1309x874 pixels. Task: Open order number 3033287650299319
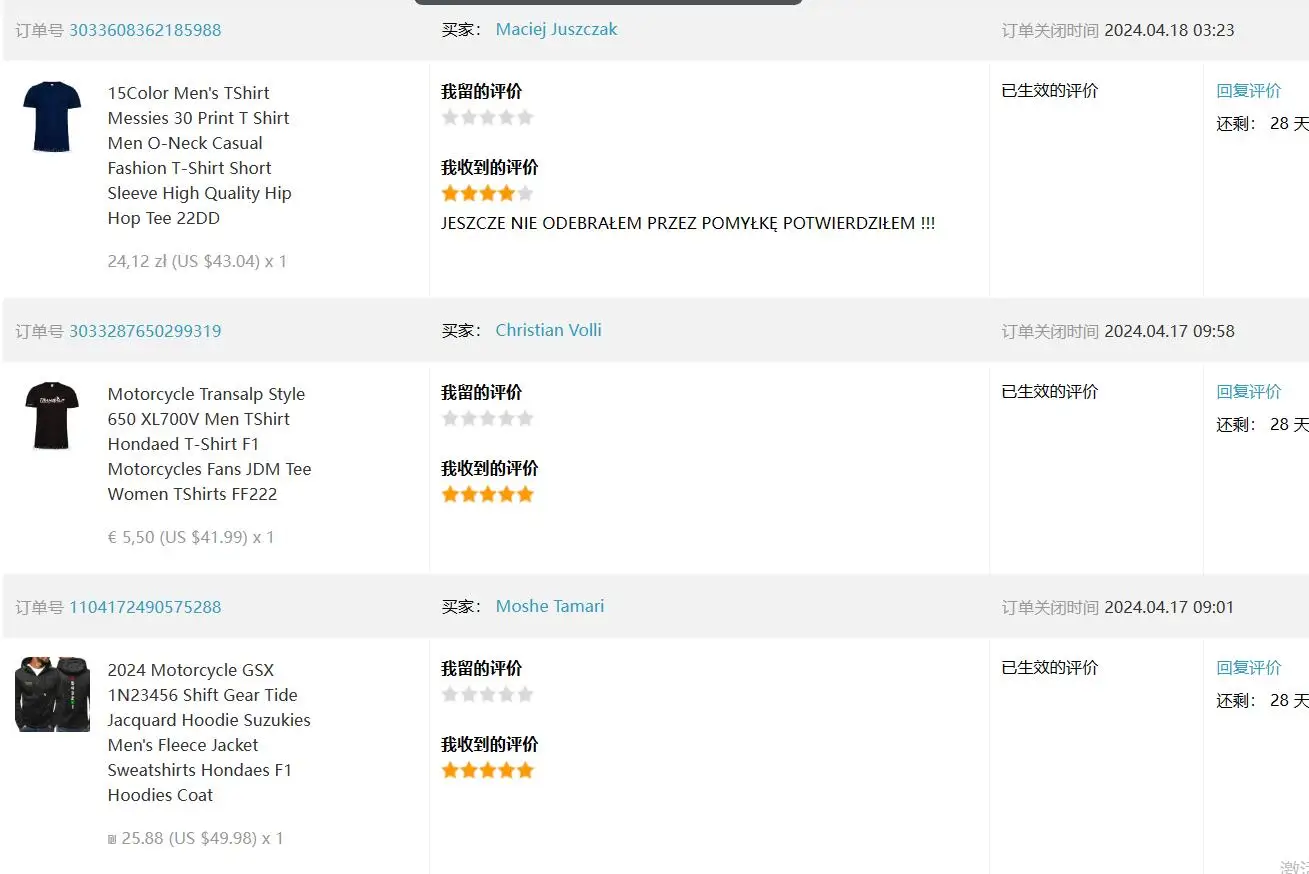click(x=145, y=331)
